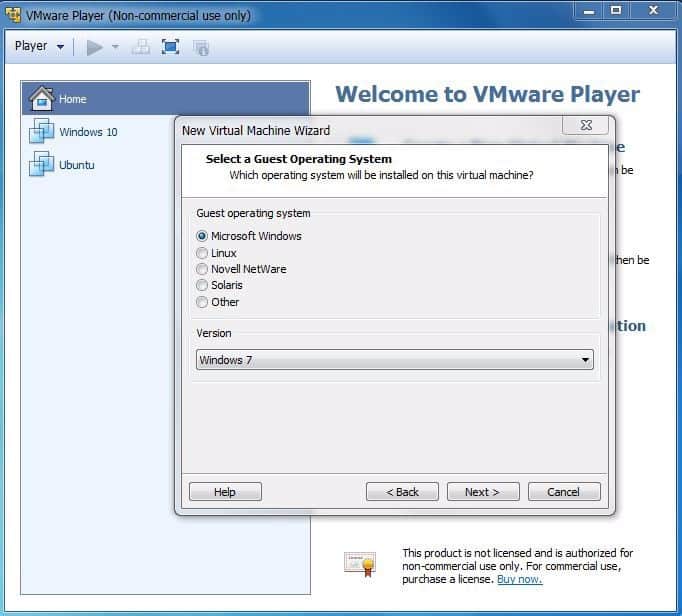Open the Version dropdown showing Windows 7
Screen dimensions: 682x616
tap(394, 360)
